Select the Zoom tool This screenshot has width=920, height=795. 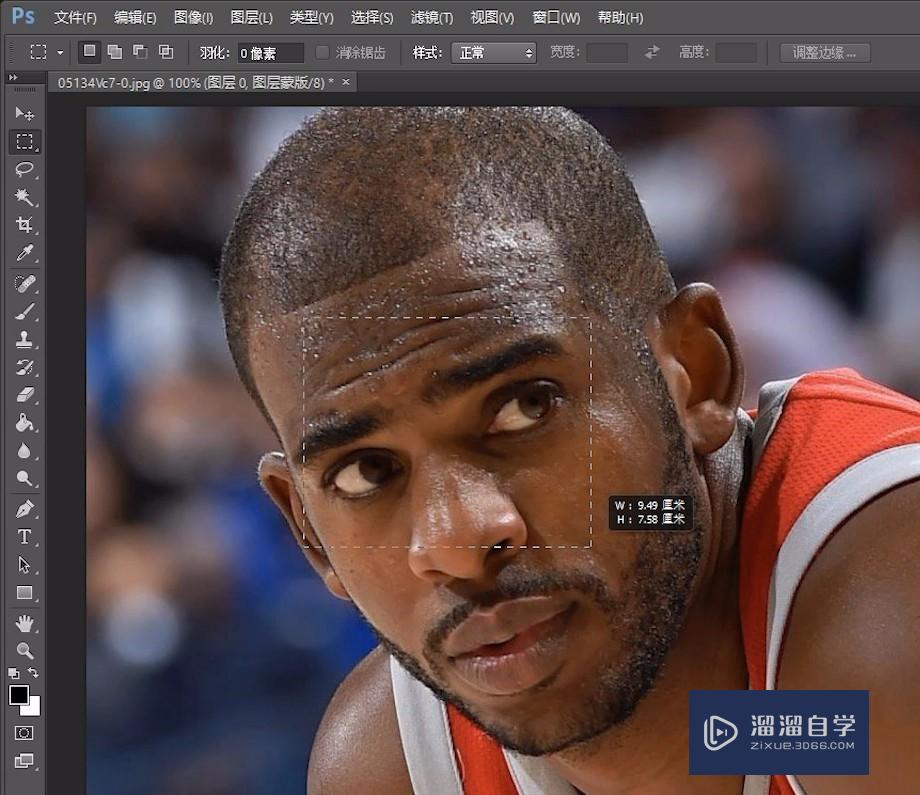(x=24, y=650)
